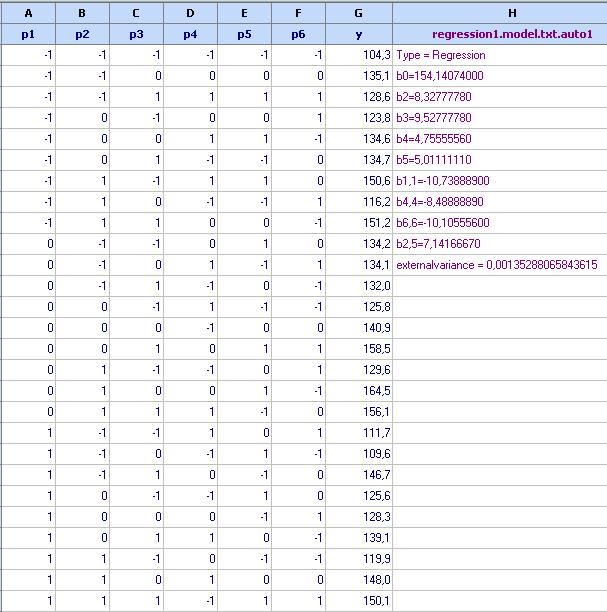Click the externalvariance value cell
The height and width of the screenshot is (612, 607).
(x=497, y=264)
